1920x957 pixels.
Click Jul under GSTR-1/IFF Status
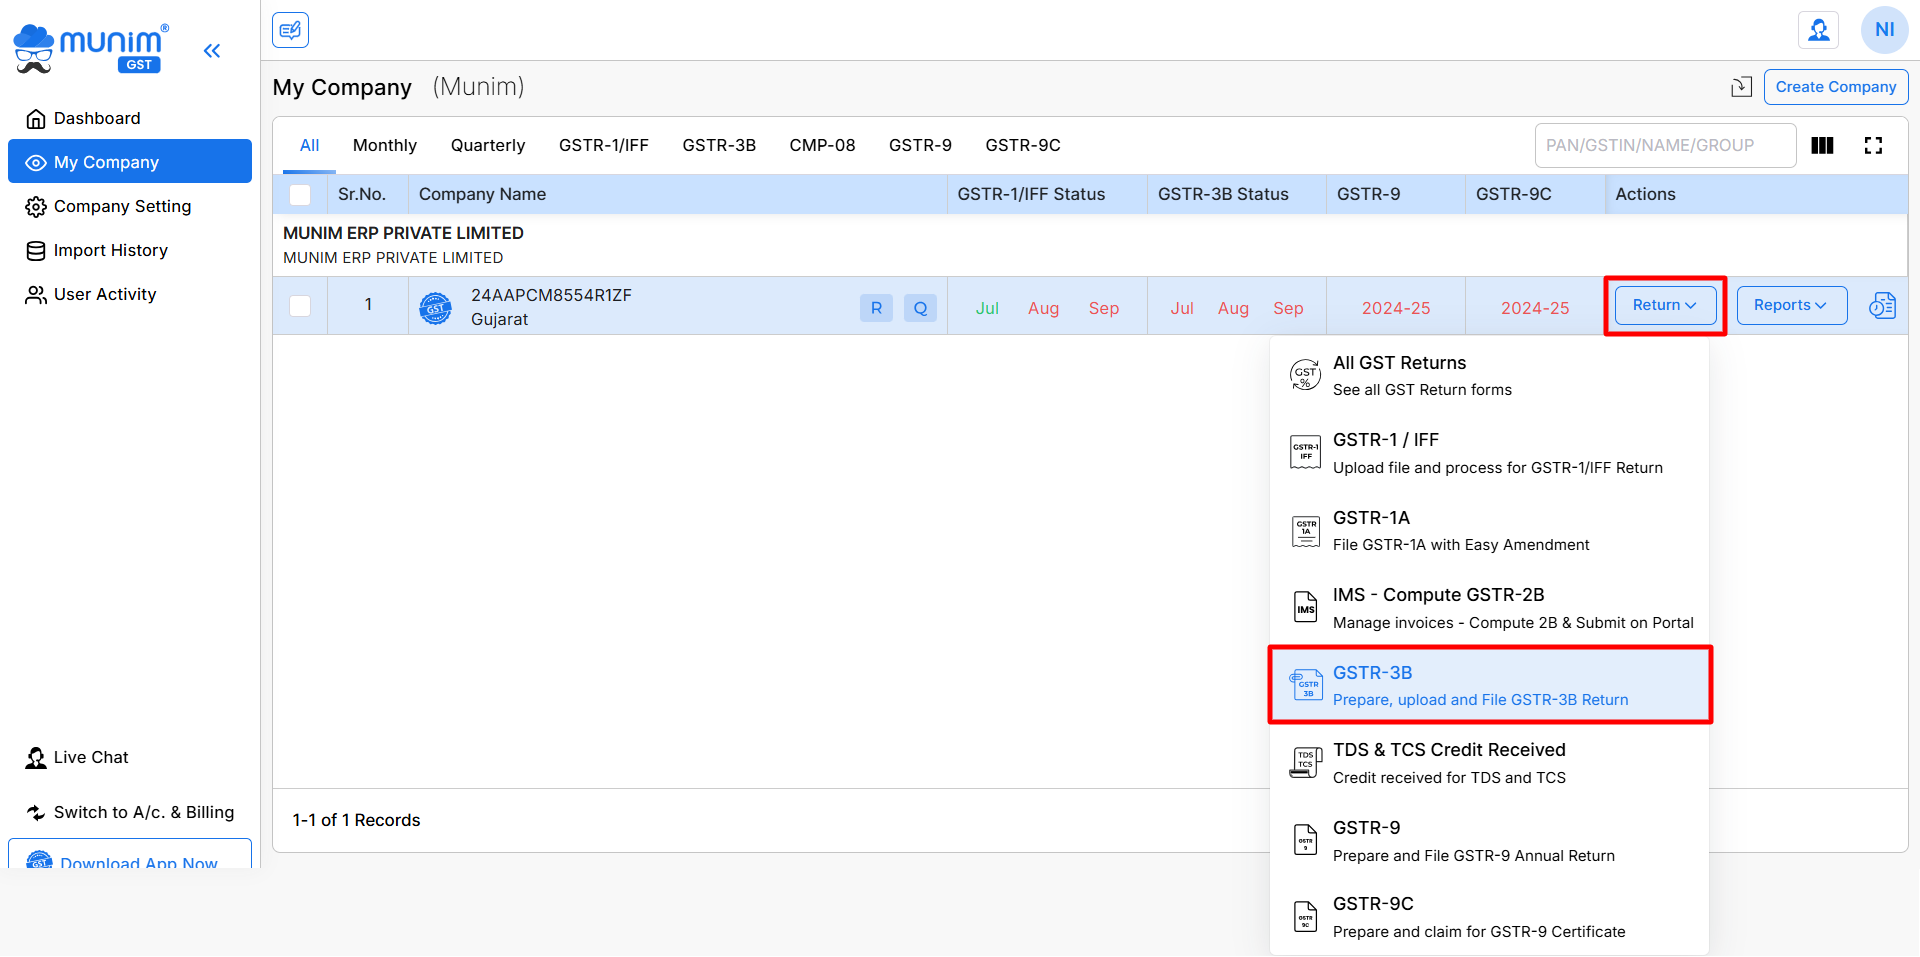click(987, 308)
